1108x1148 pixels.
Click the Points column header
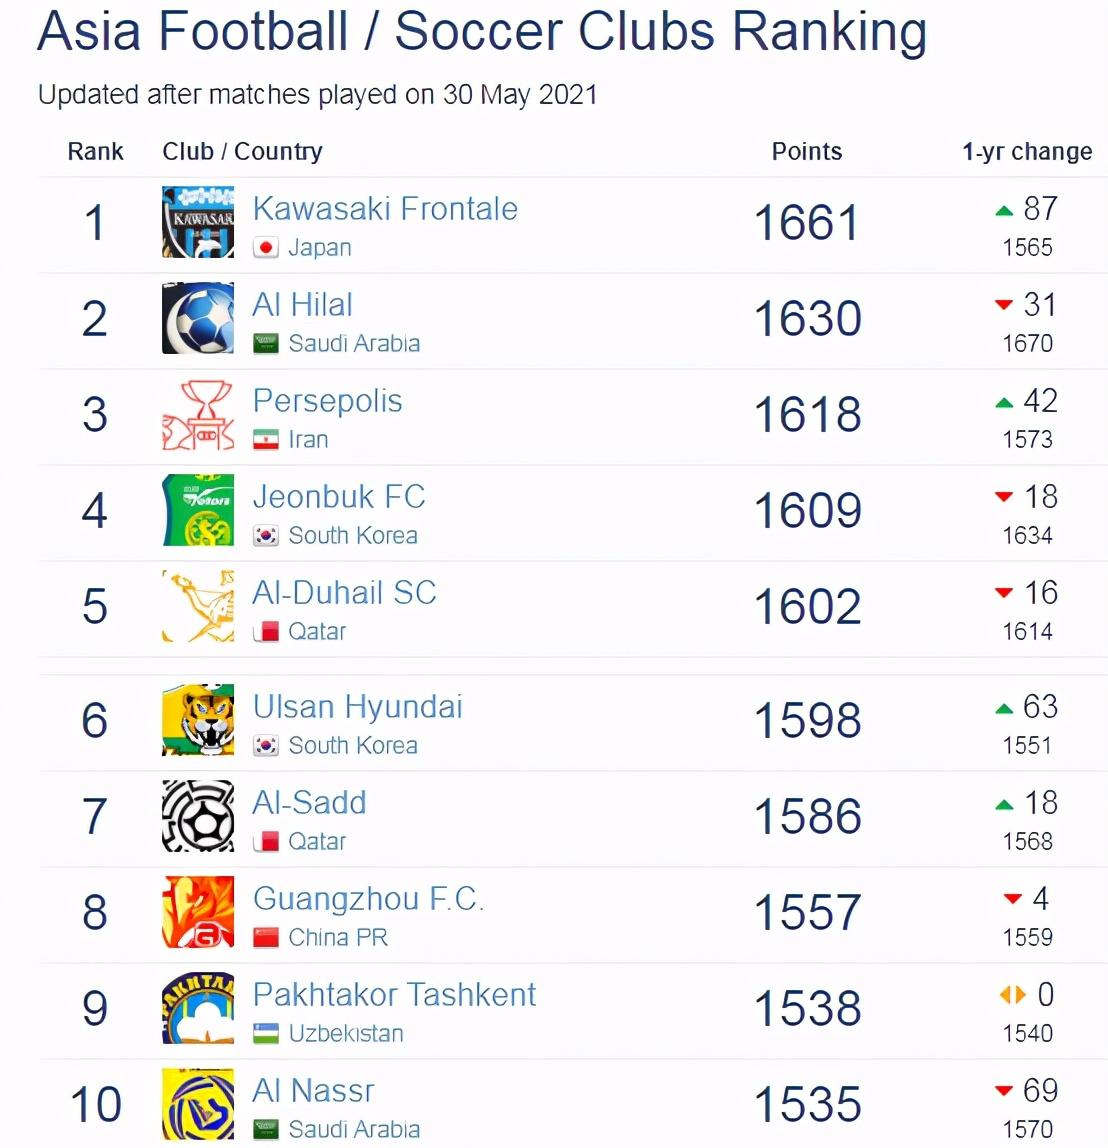coord(806,152)
